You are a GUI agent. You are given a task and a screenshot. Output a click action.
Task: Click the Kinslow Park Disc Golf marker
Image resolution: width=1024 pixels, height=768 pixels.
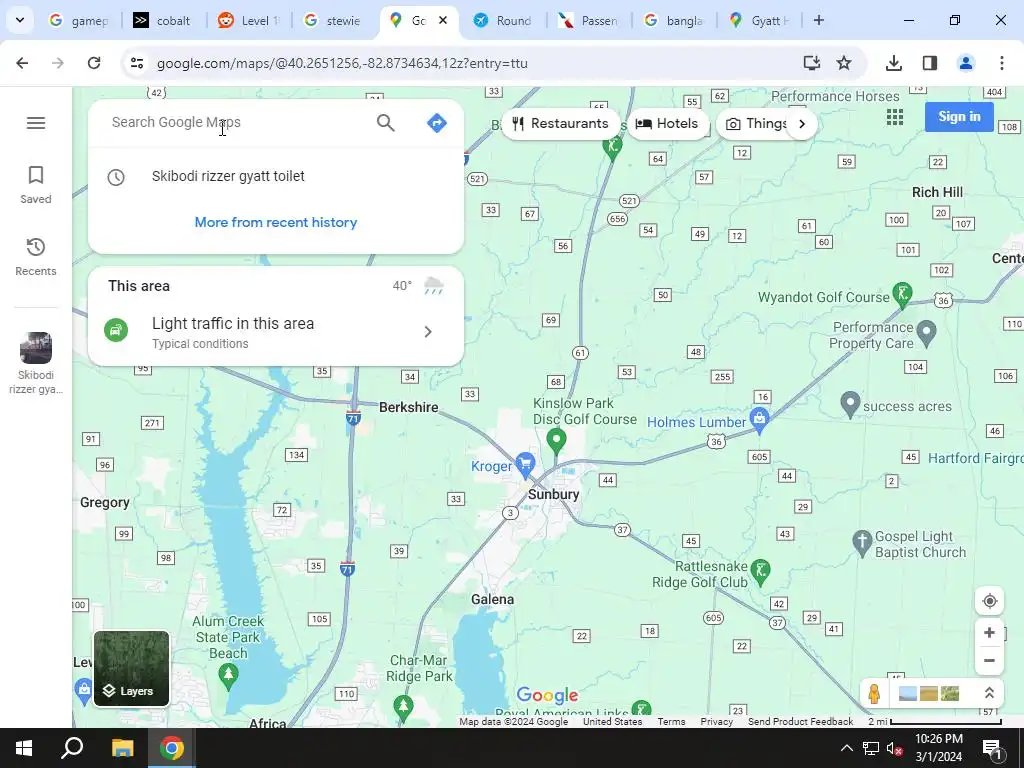pyautogui.click(x=556, y=440)
